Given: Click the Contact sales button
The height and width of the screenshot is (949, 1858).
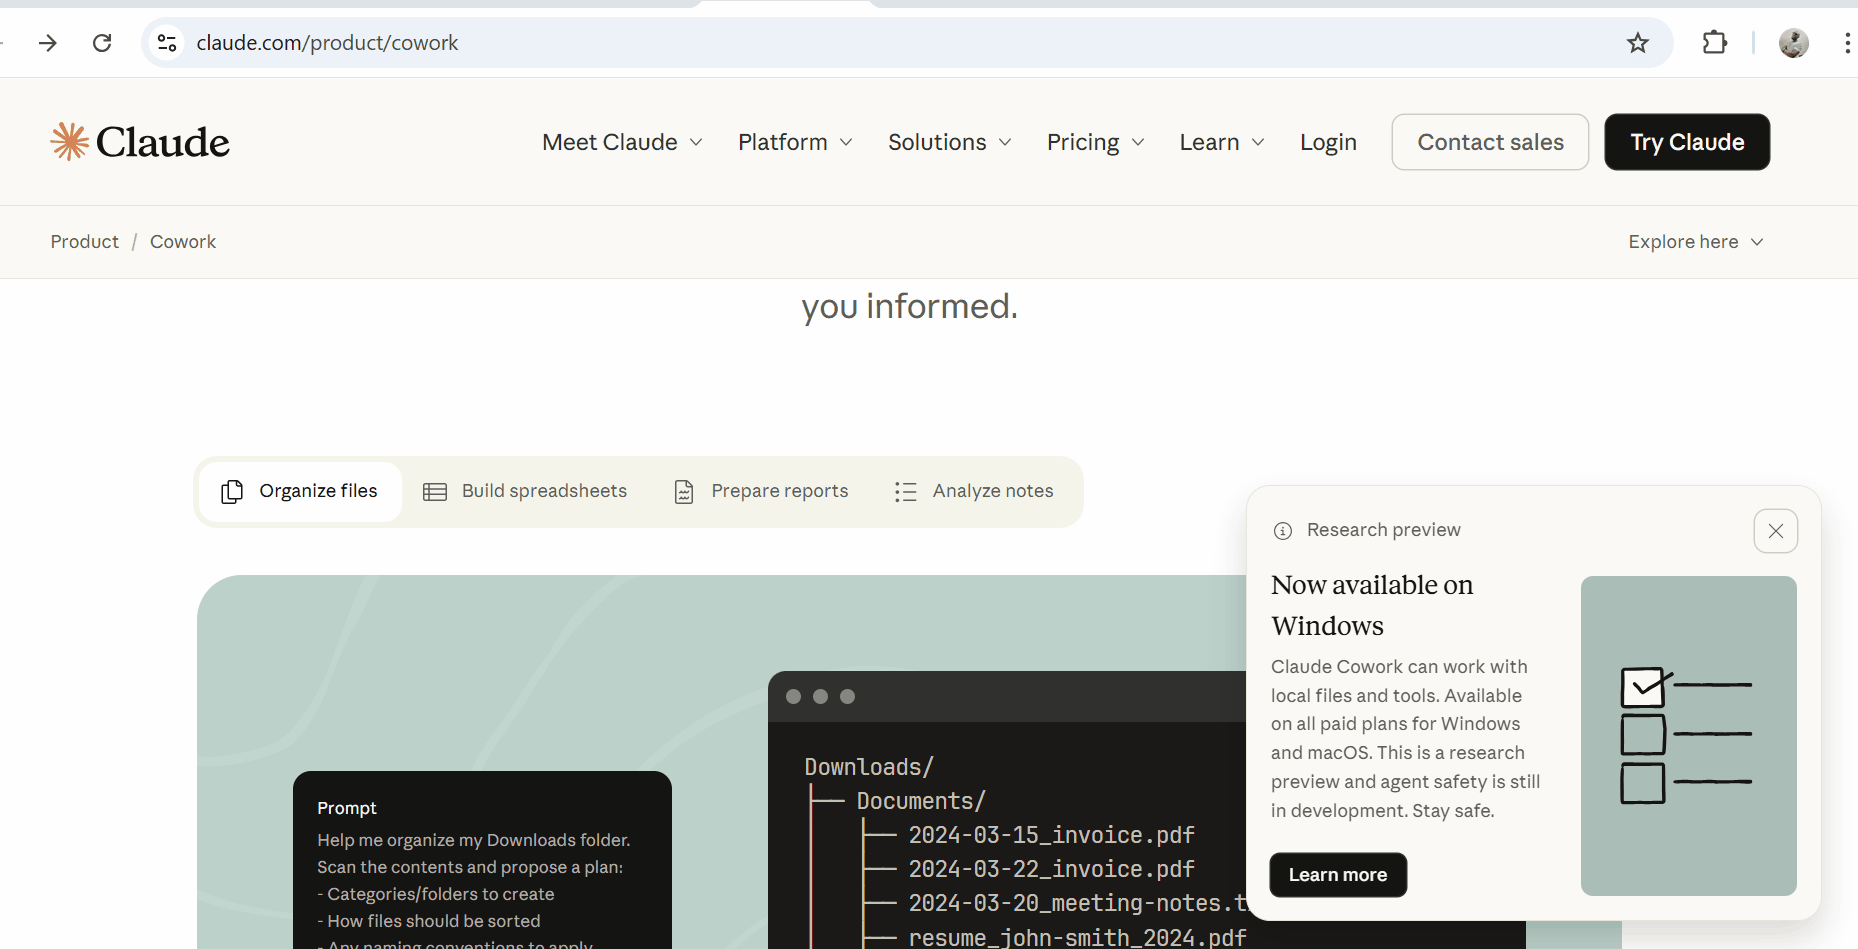Looking at the screenshot, I should pos(1490,142).
